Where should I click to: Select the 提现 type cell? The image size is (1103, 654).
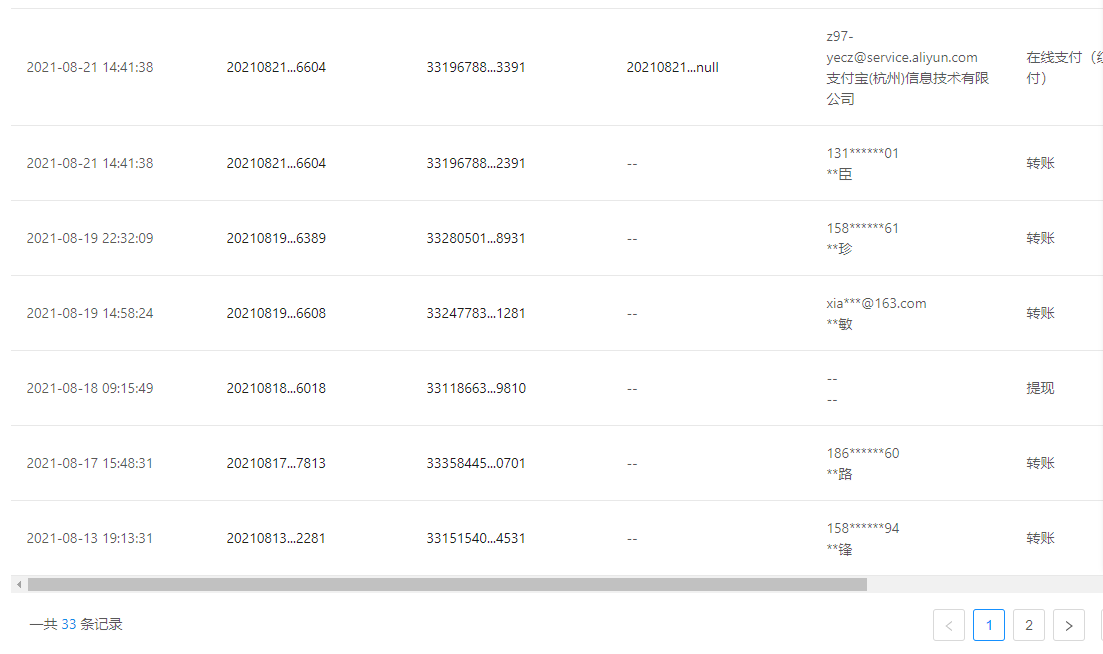1040,388
